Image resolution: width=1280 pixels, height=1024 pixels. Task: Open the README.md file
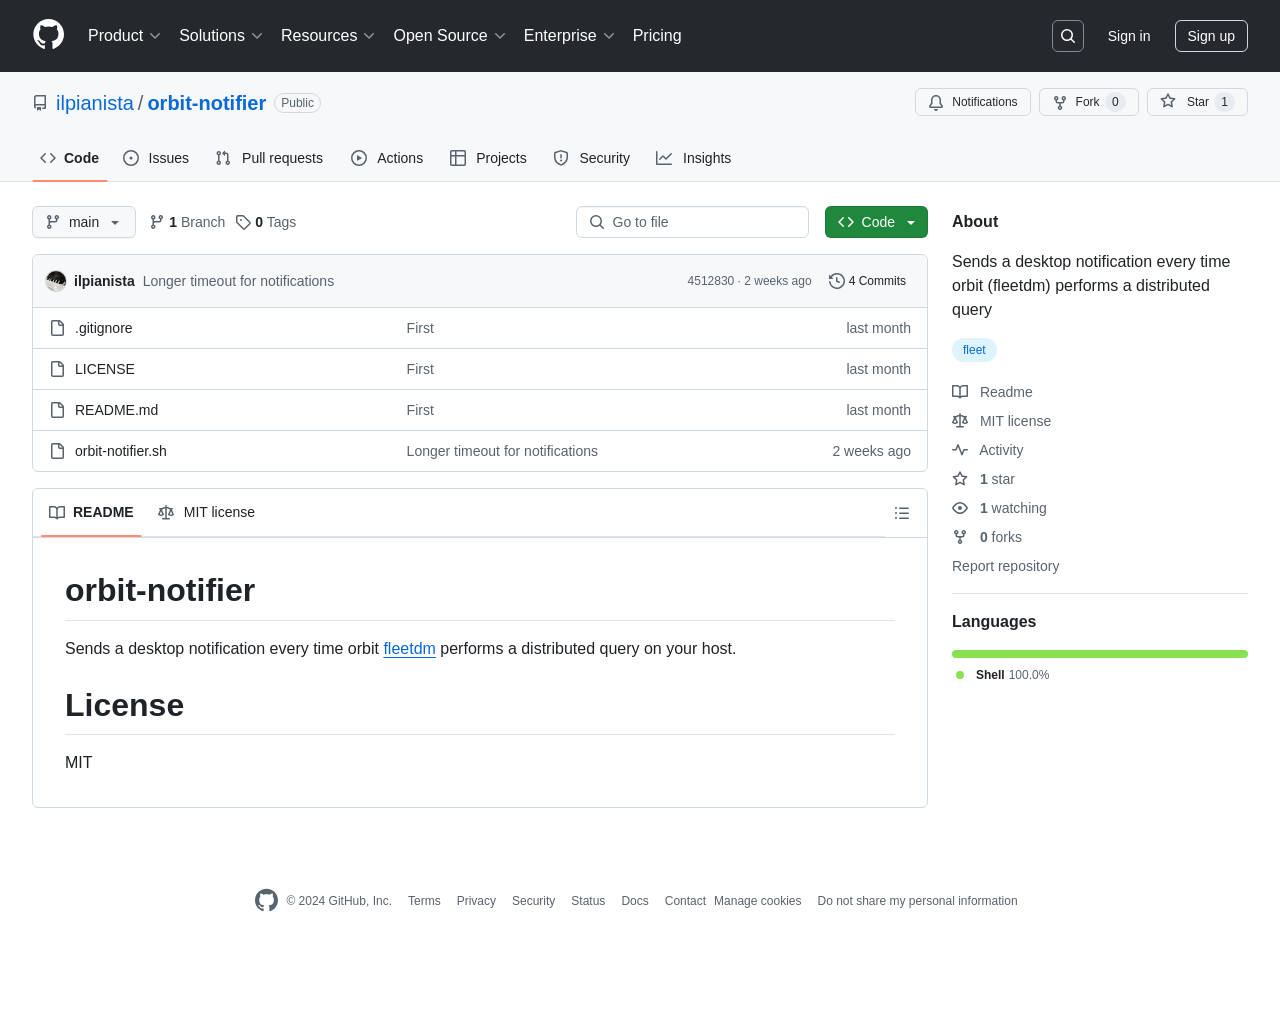(x=116, y=410)
